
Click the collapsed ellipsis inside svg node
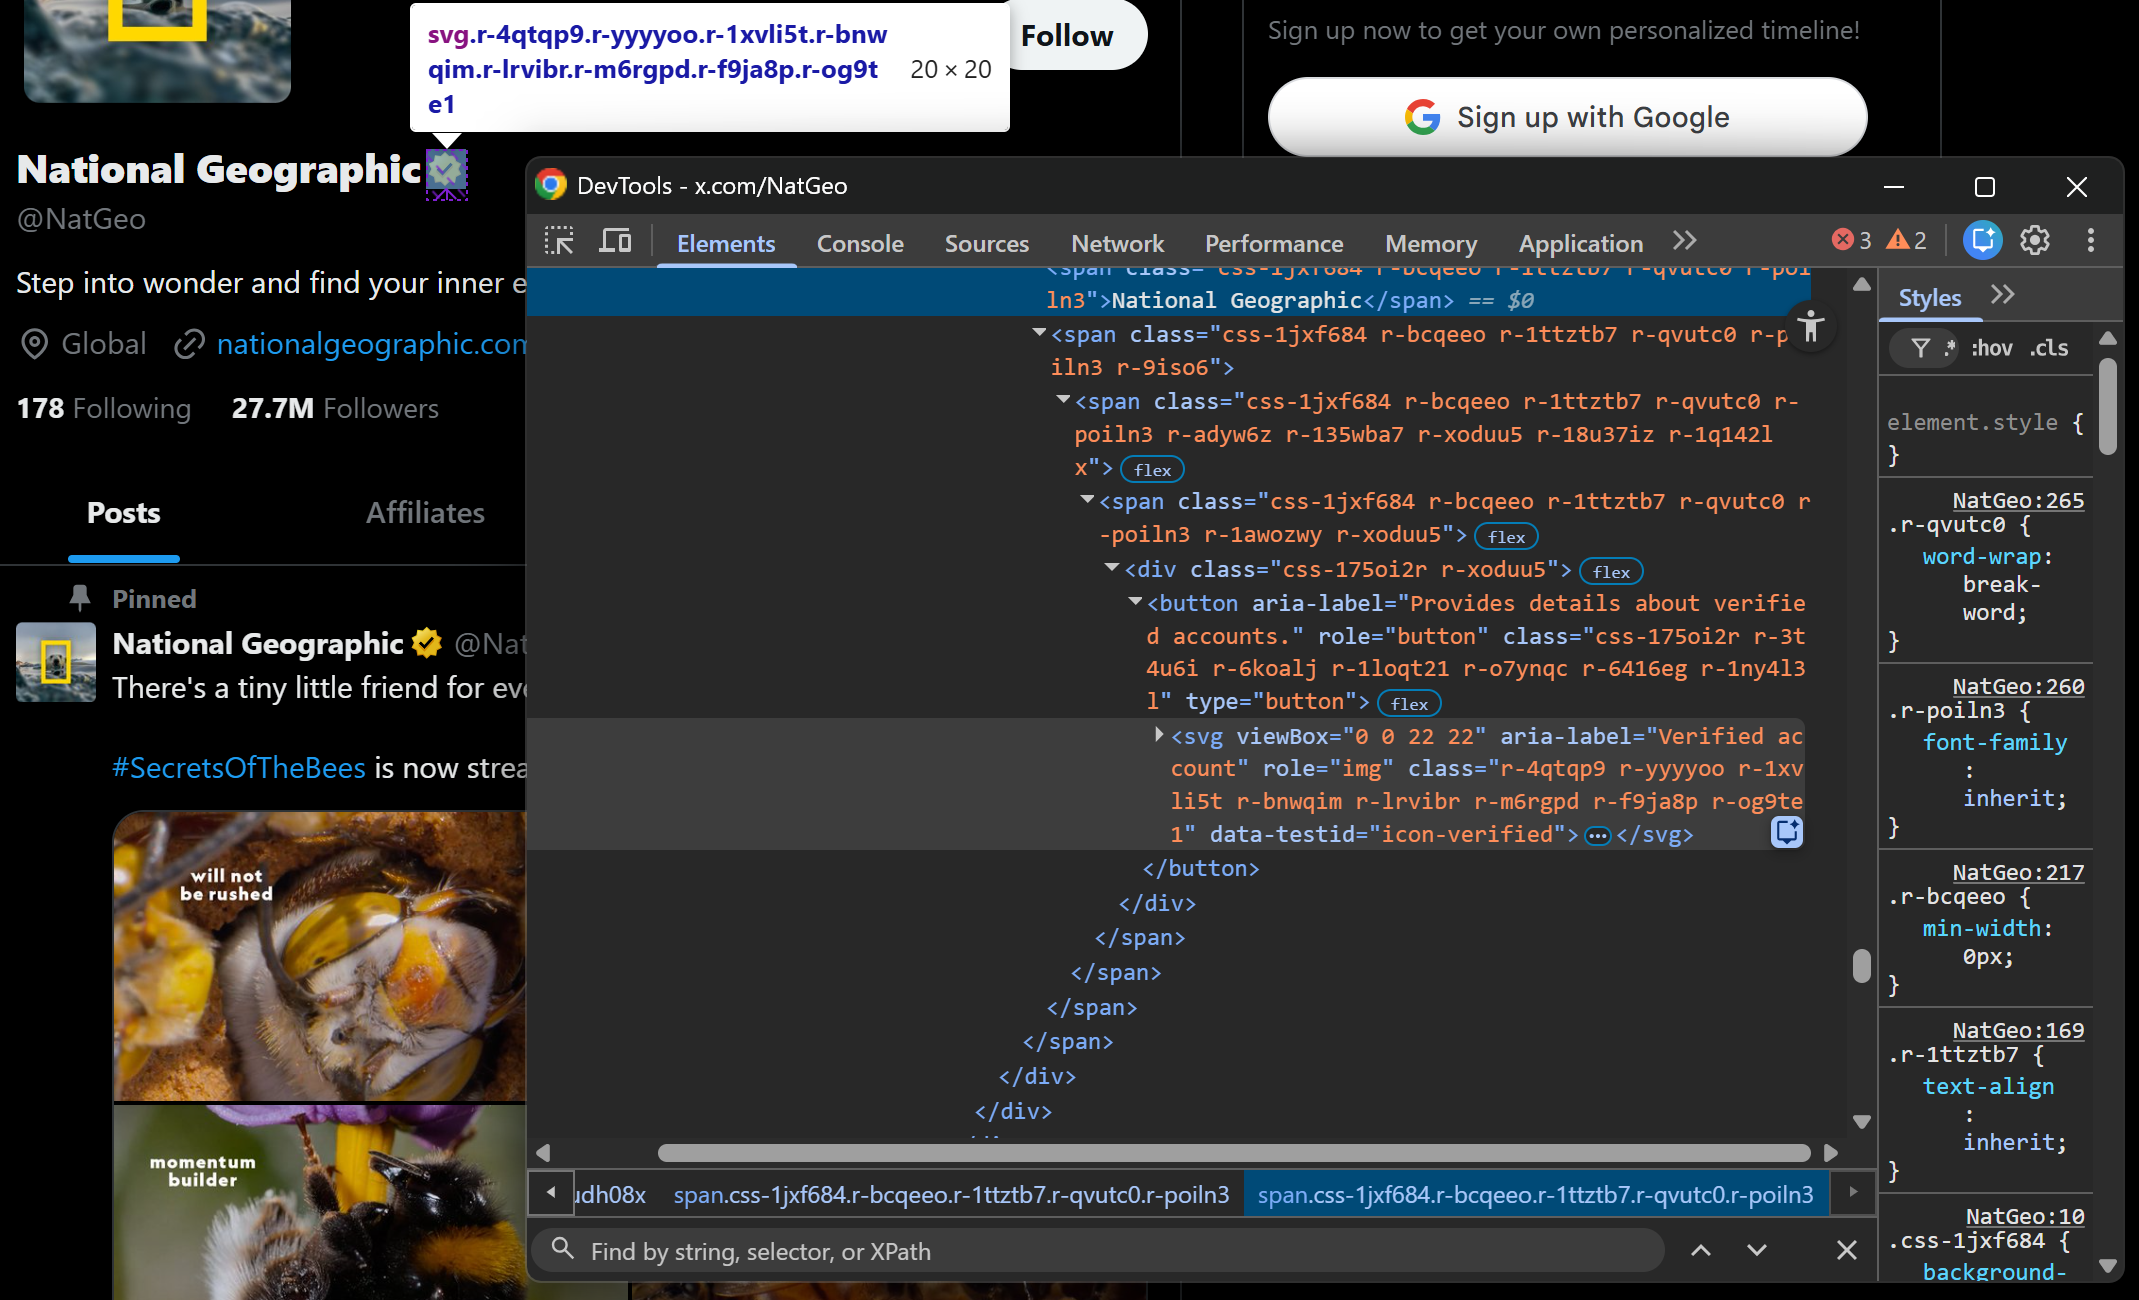1598,836
